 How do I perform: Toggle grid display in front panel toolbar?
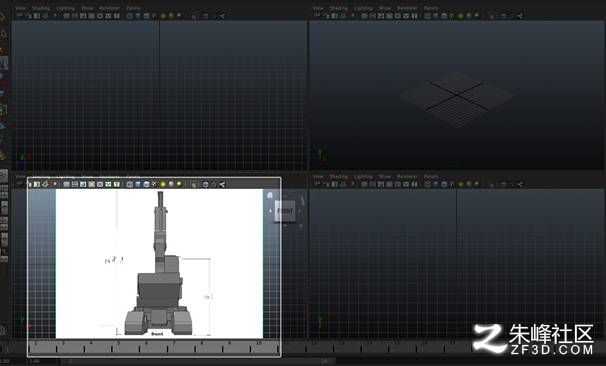66,184
